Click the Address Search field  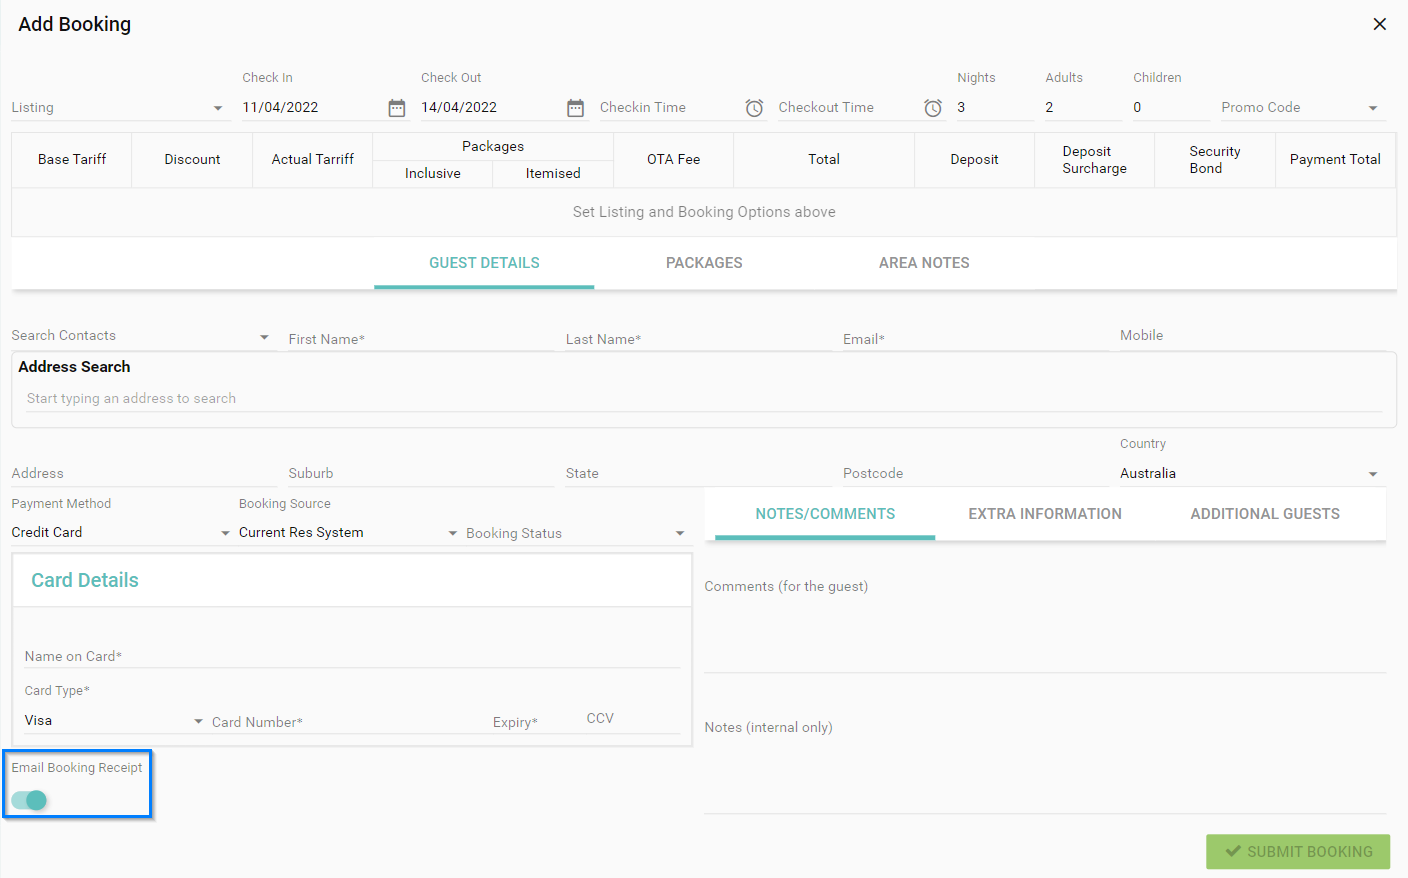point(400,398)
